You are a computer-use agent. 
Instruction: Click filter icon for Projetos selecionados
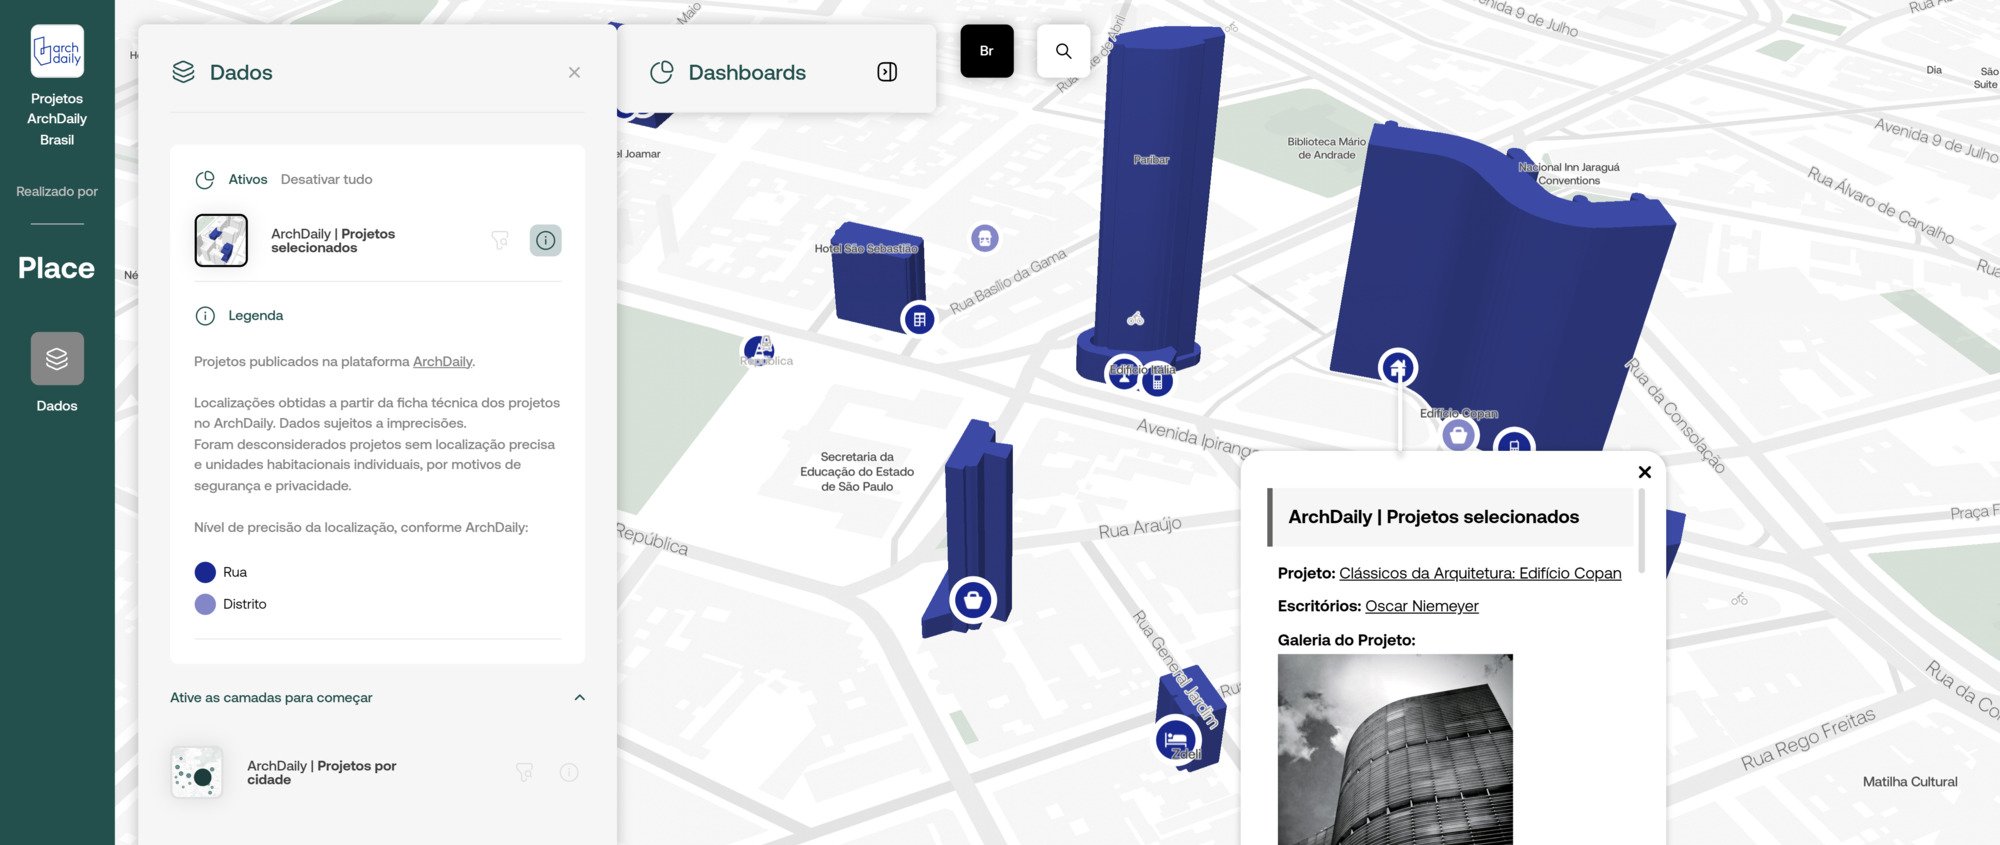(x=500, y=240)
